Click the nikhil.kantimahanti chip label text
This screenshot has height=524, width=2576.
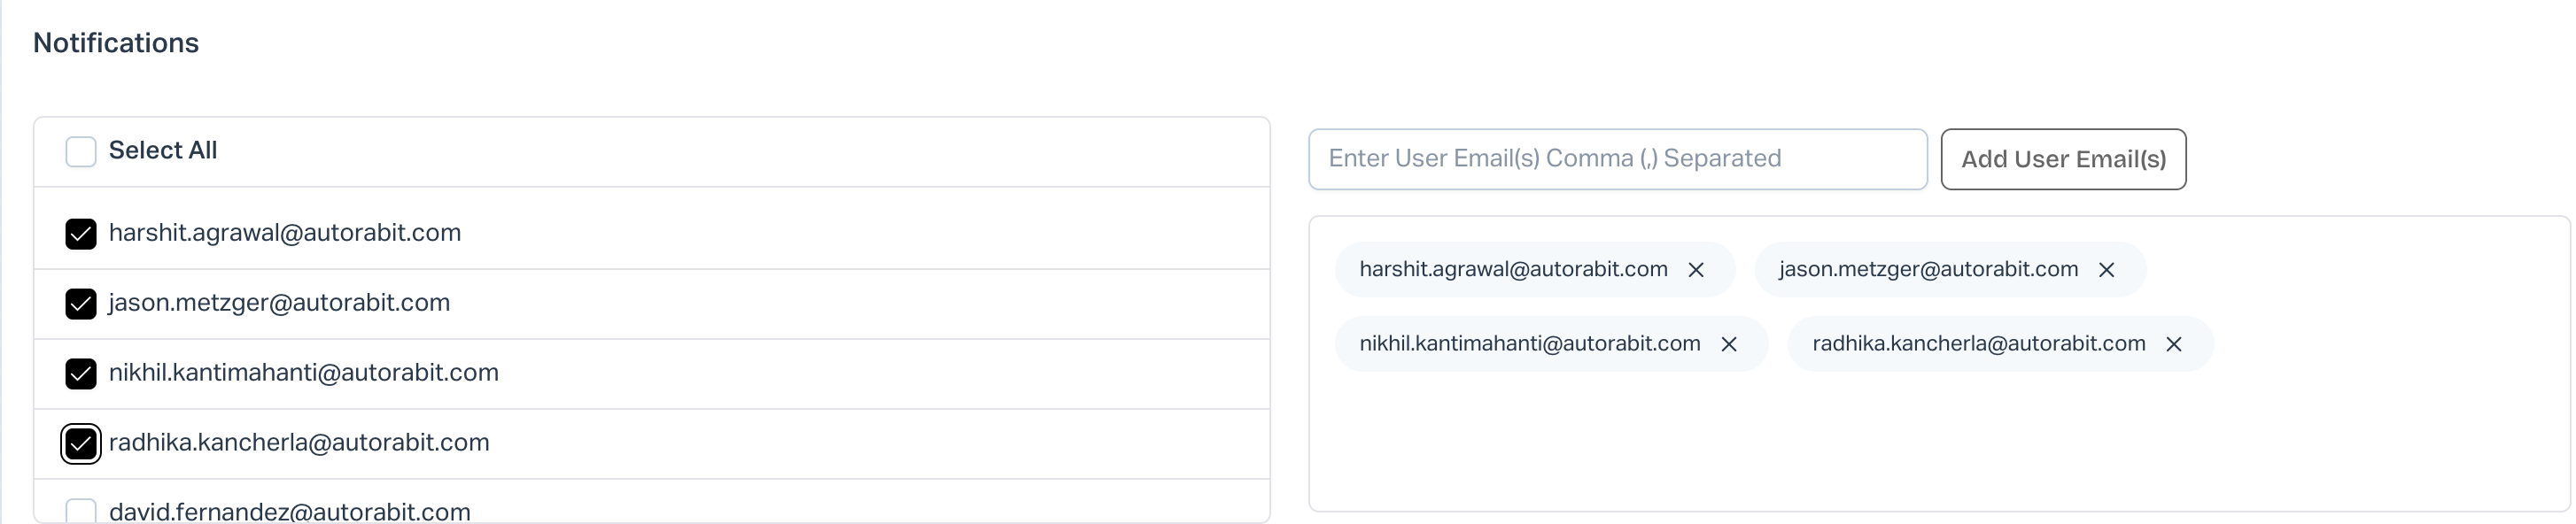click(x=1529, y=344)
